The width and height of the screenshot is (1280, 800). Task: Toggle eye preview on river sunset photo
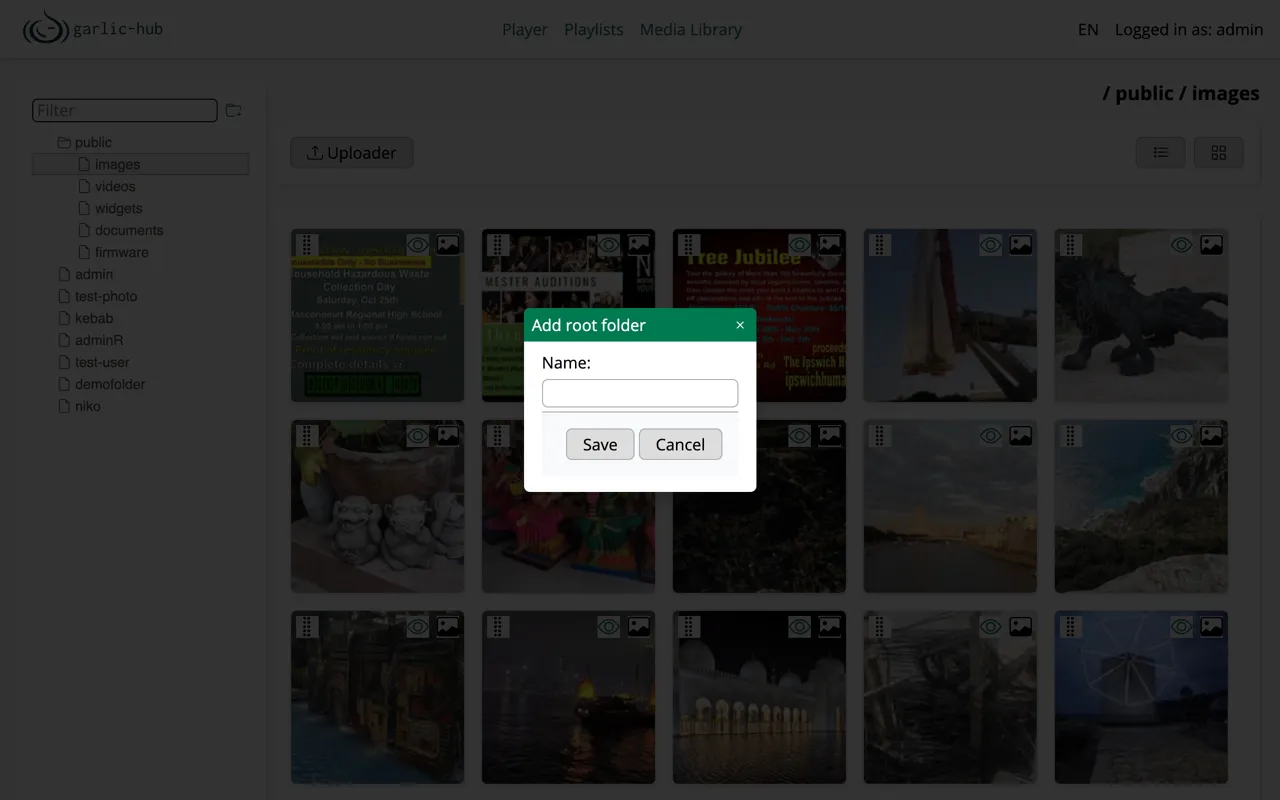990,435
